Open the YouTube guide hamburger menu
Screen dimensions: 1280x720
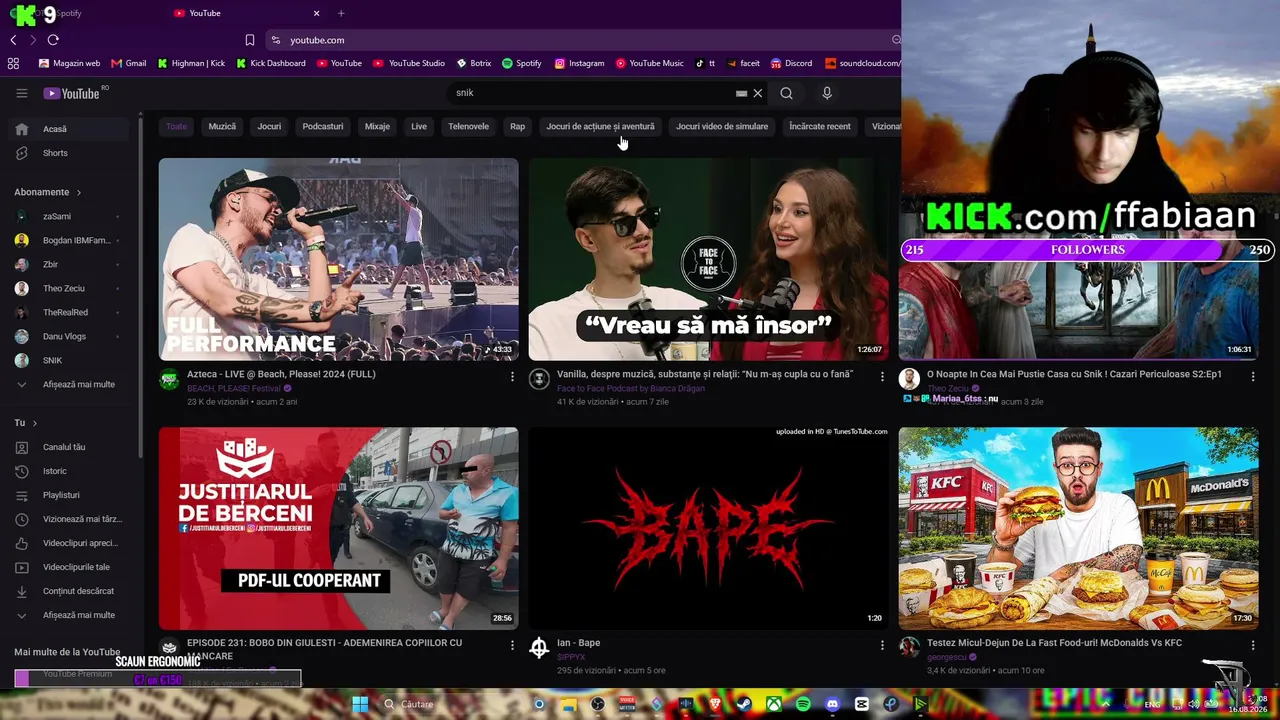coord(22,93)
